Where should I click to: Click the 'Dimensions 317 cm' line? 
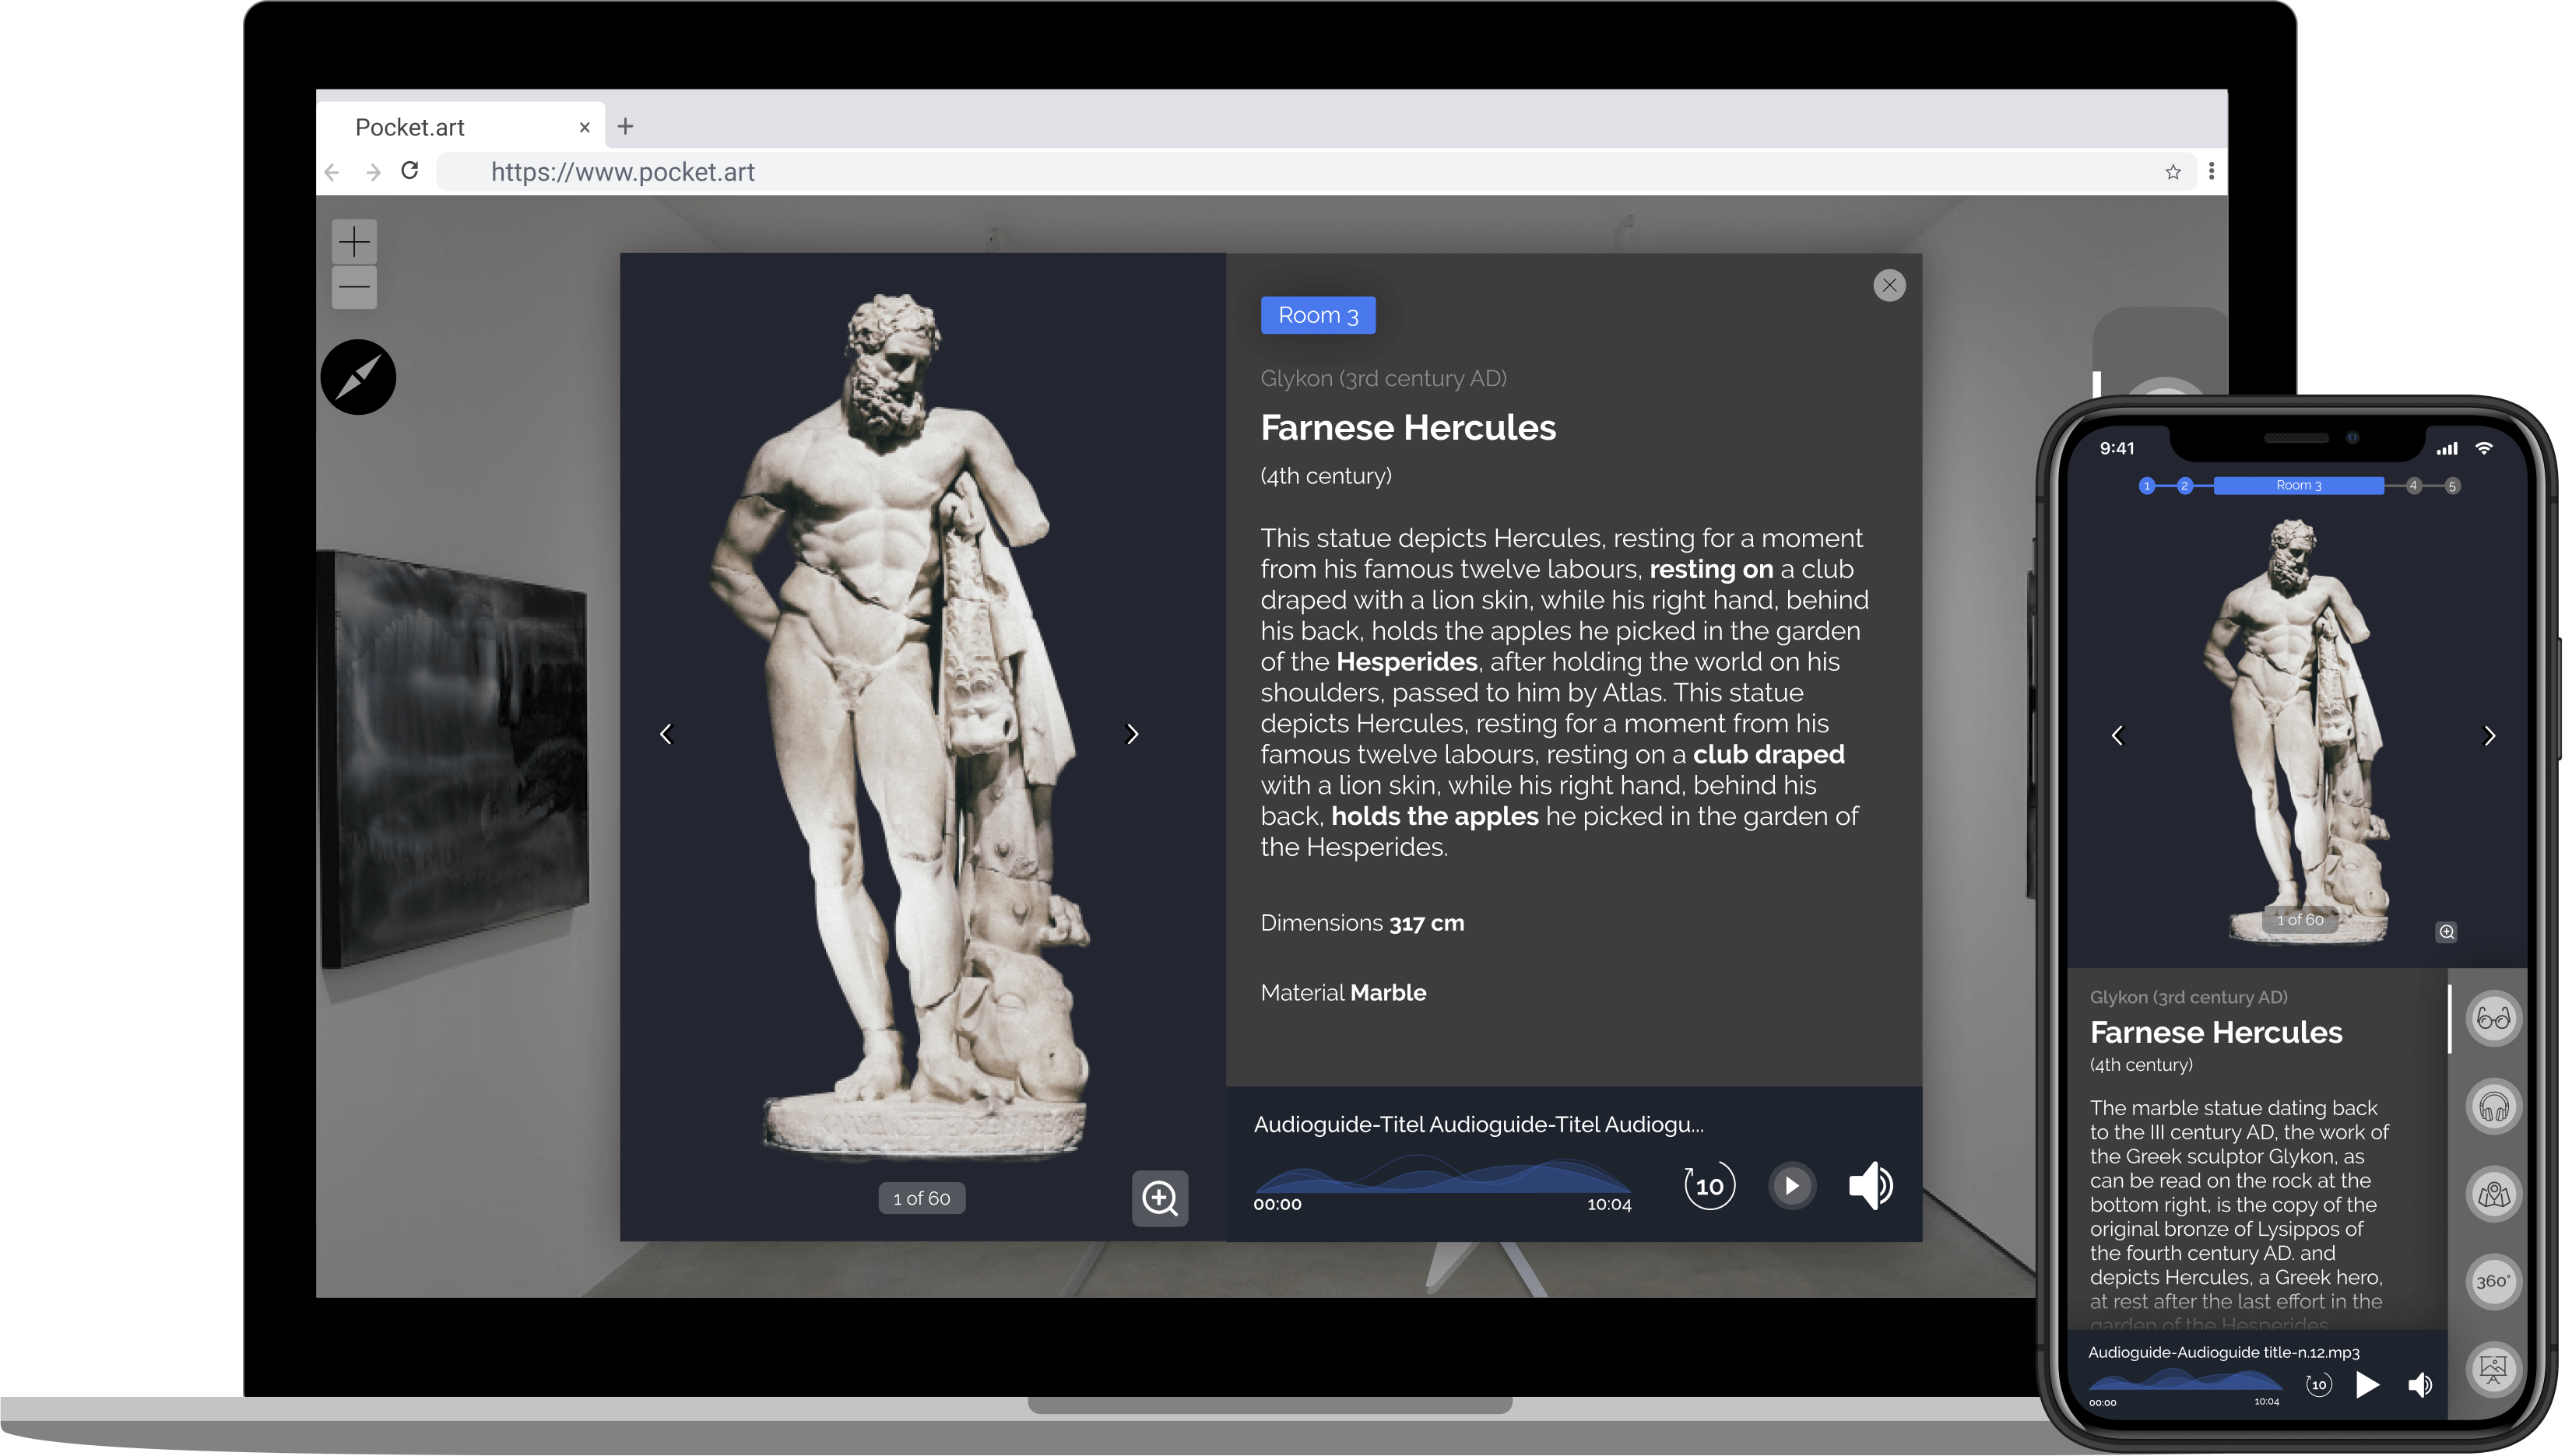coord(1362,923)
